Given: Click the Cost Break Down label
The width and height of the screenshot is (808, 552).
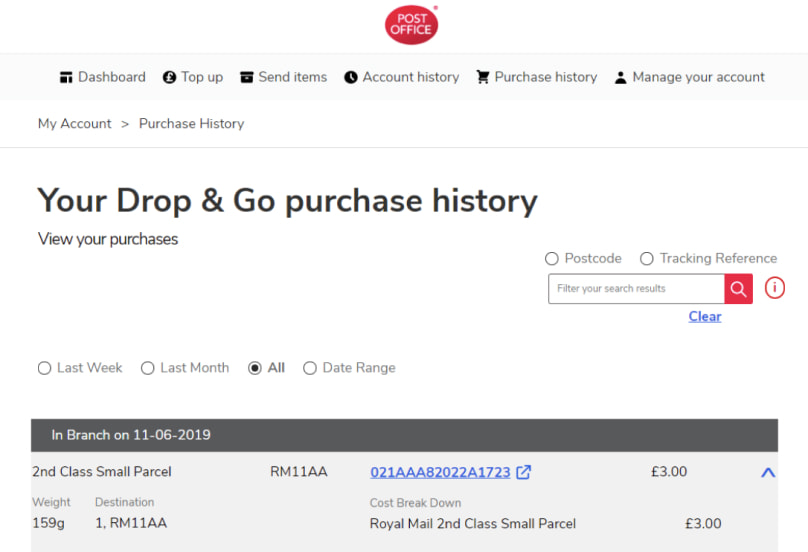Looking at the screenshot, I should [415, 503].
